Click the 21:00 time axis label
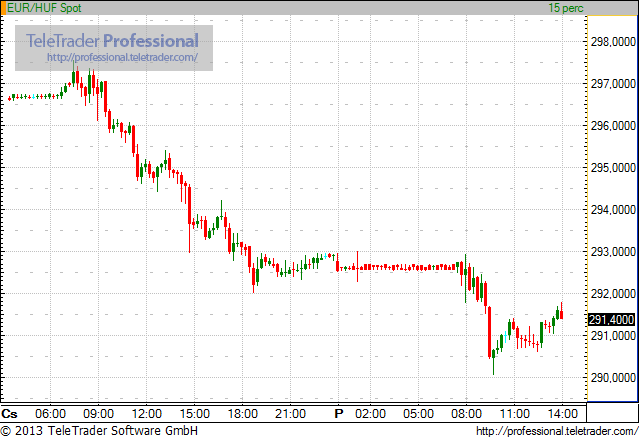 coord(290,414)
